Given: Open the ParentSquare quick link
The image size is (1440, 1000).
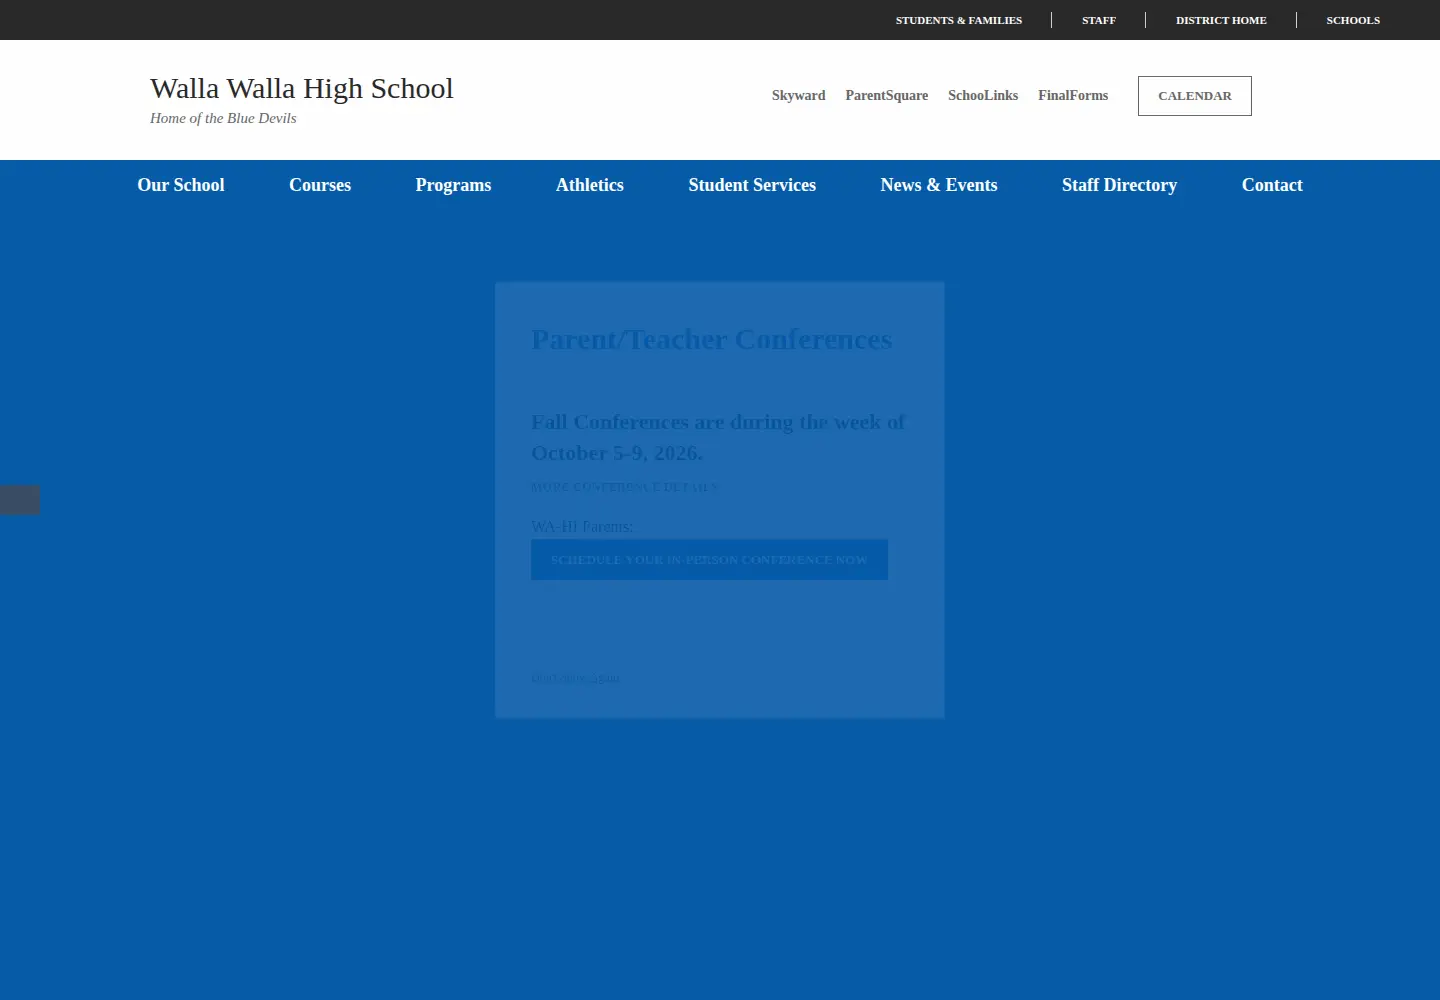Looking at the screenshot, I should click(886, 96).
